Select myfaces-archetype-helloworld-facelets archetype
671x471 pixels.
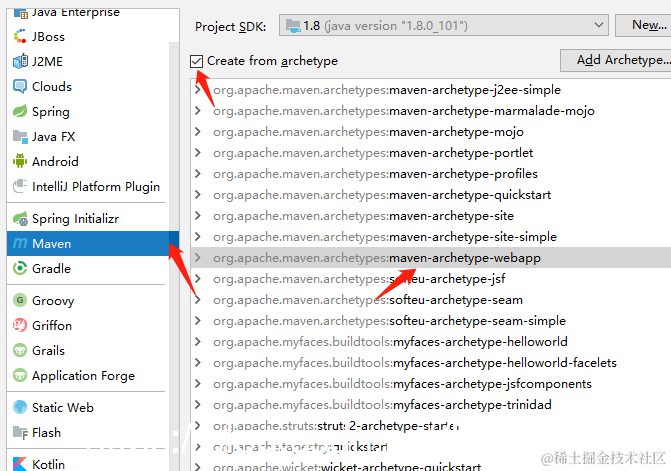(x=505, y=363)
